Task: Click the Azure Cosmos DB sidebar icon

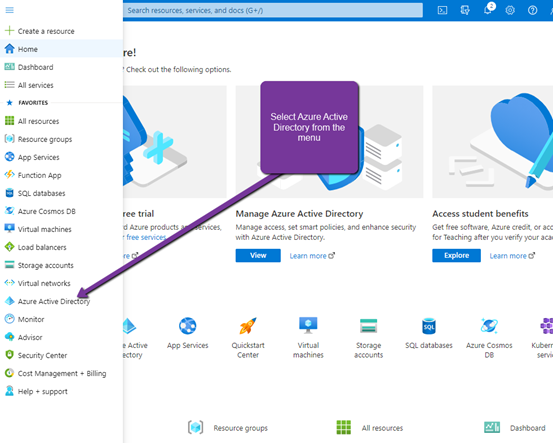Action: tap(10, 211)
